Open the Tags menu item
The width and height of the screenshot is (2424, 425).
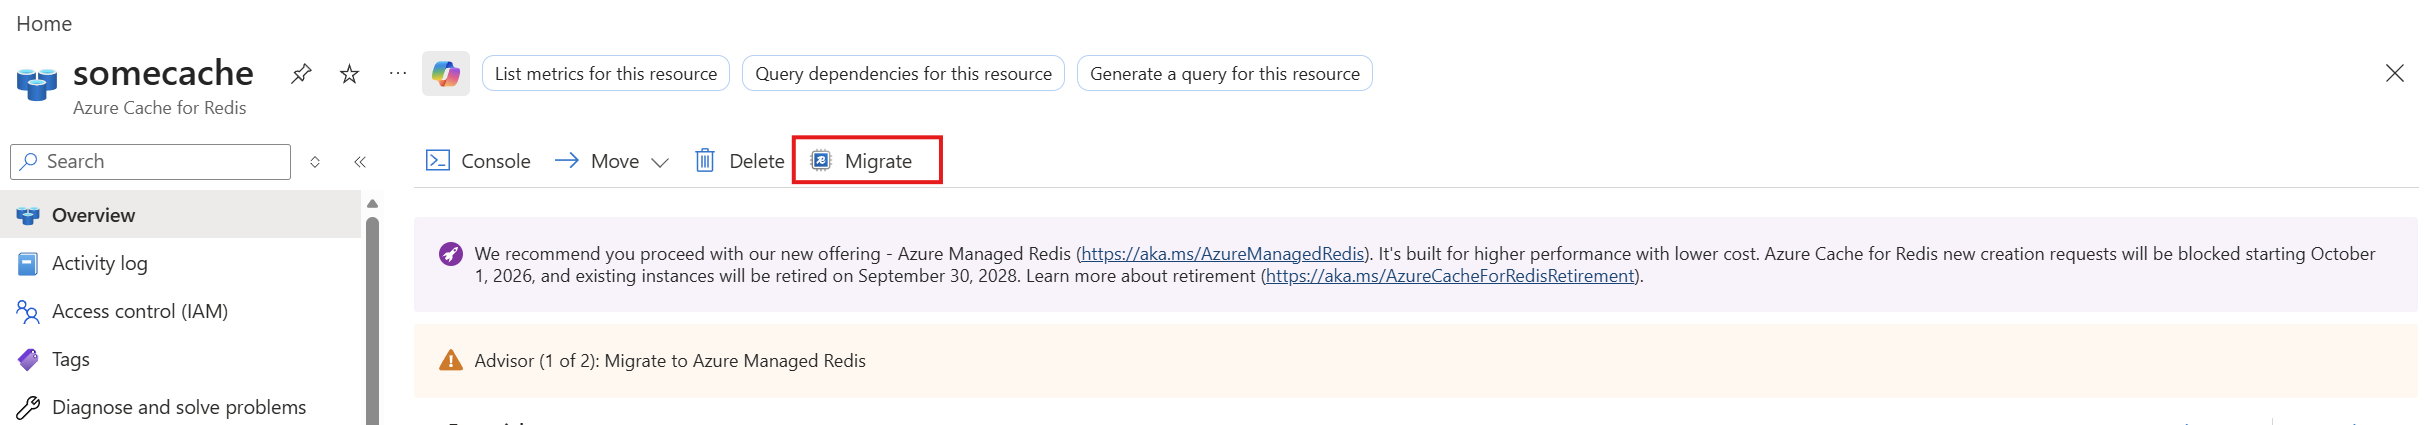[180, 359]
